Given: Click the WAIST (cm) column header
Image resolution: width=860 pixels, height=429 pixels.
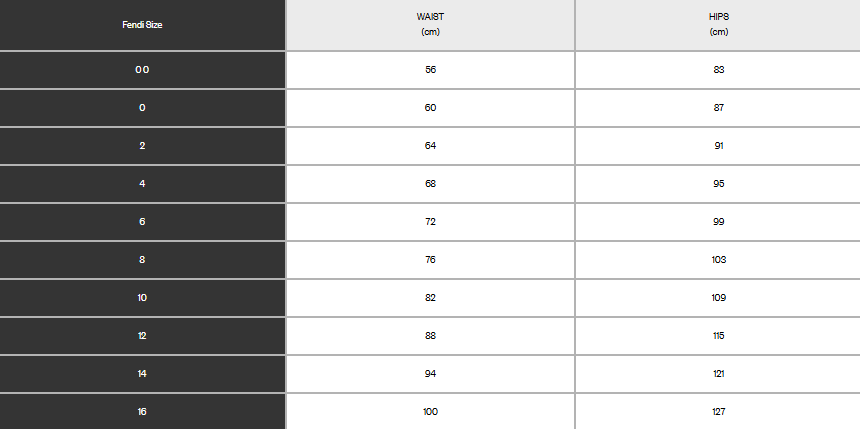Looking at the screenshot, I should (430, 25).
